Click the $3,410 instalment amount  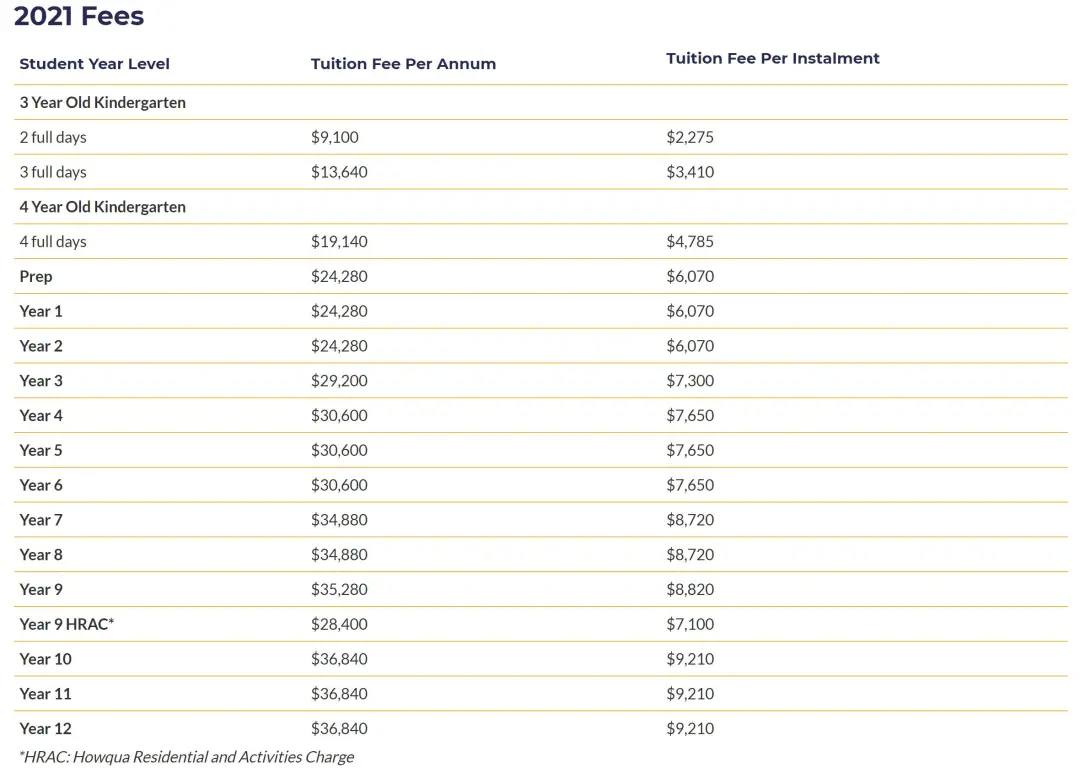click(x=689, y=172)
